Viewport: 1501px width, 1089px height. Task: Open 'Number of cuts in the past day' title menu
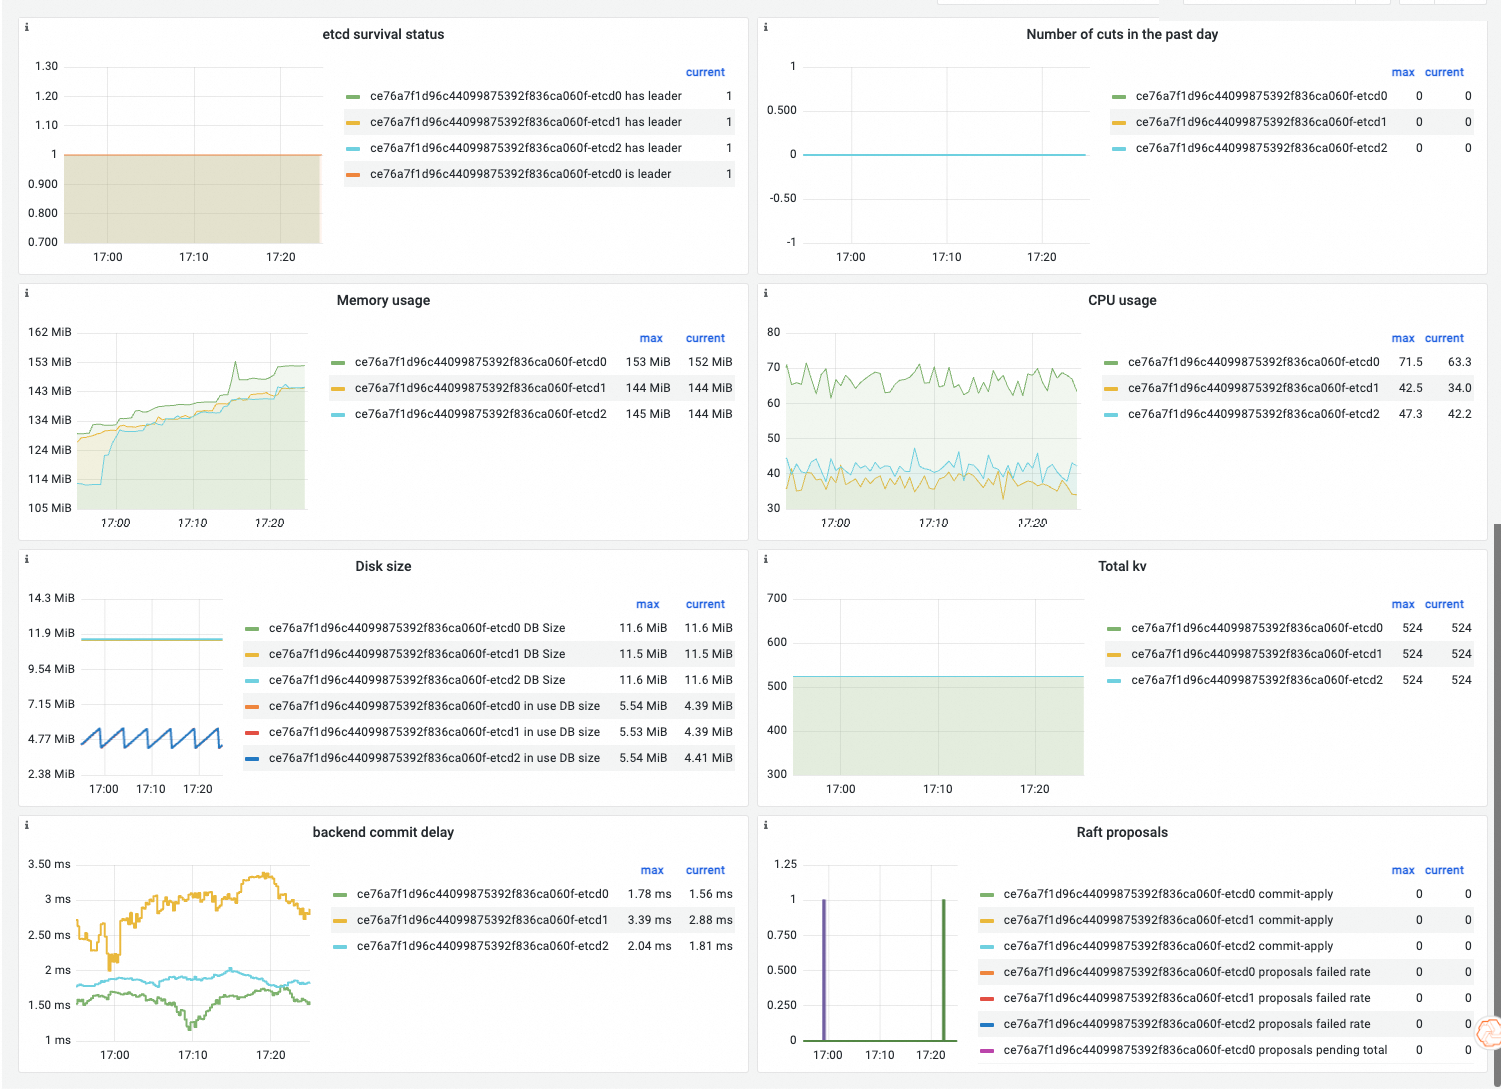(1122, 34)
